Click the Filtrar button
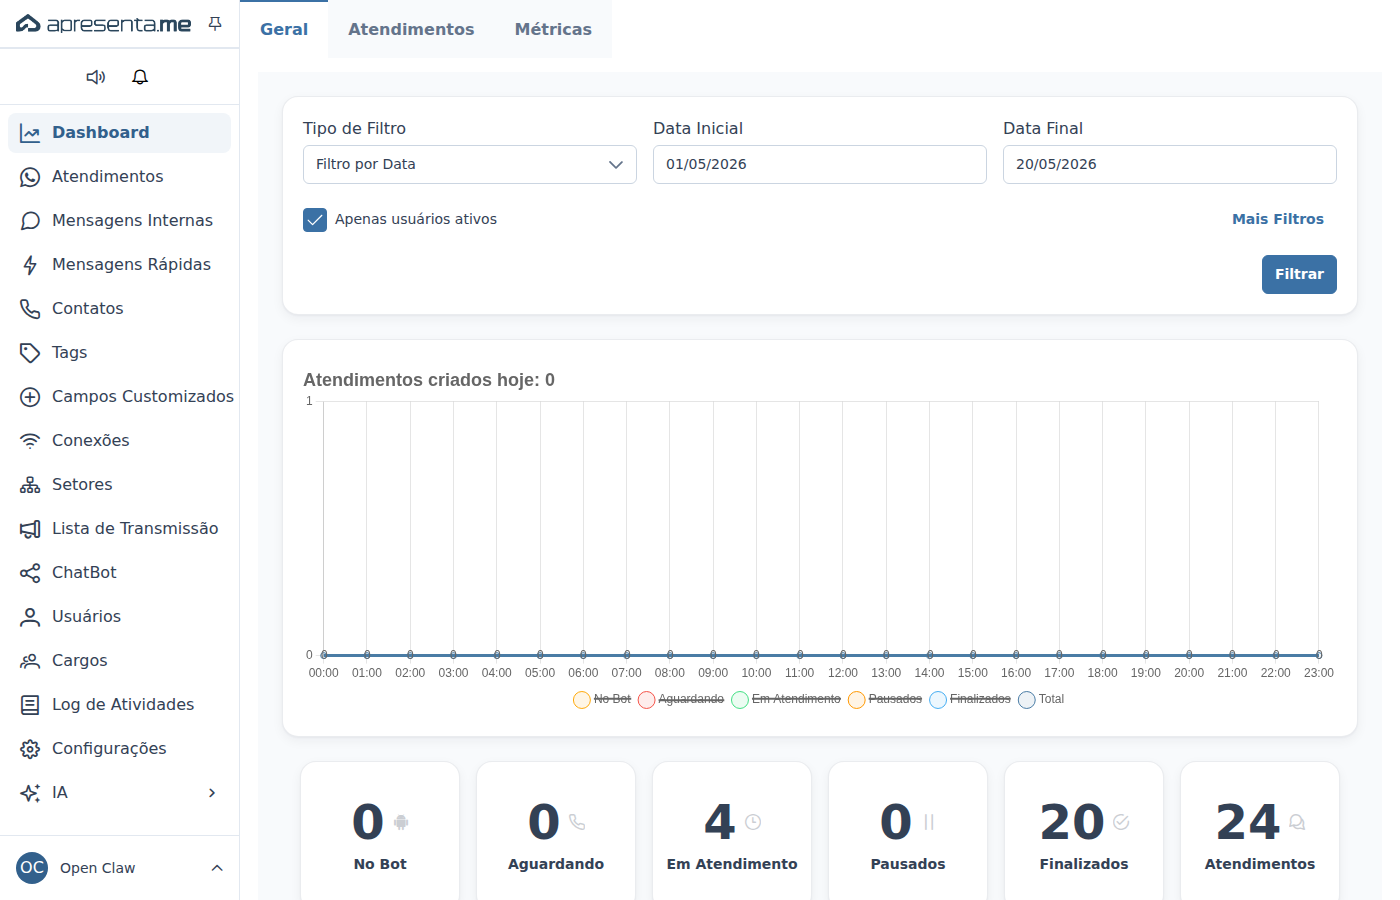1400x900 pixels. (x=1299, y=274)
